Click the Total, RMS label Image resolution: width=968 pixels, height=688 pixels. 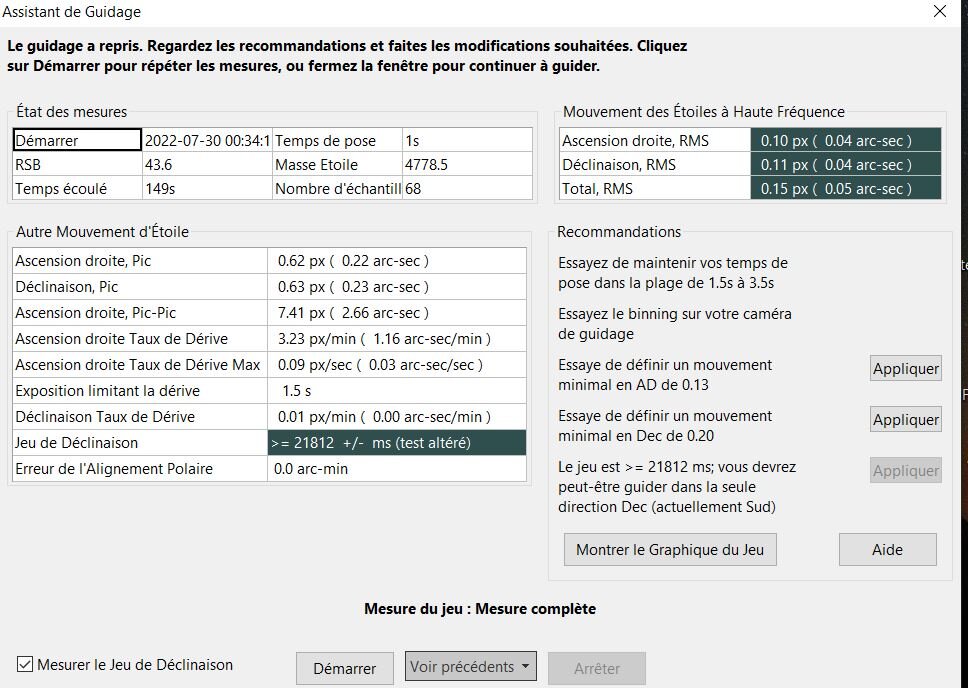point(655,188)
